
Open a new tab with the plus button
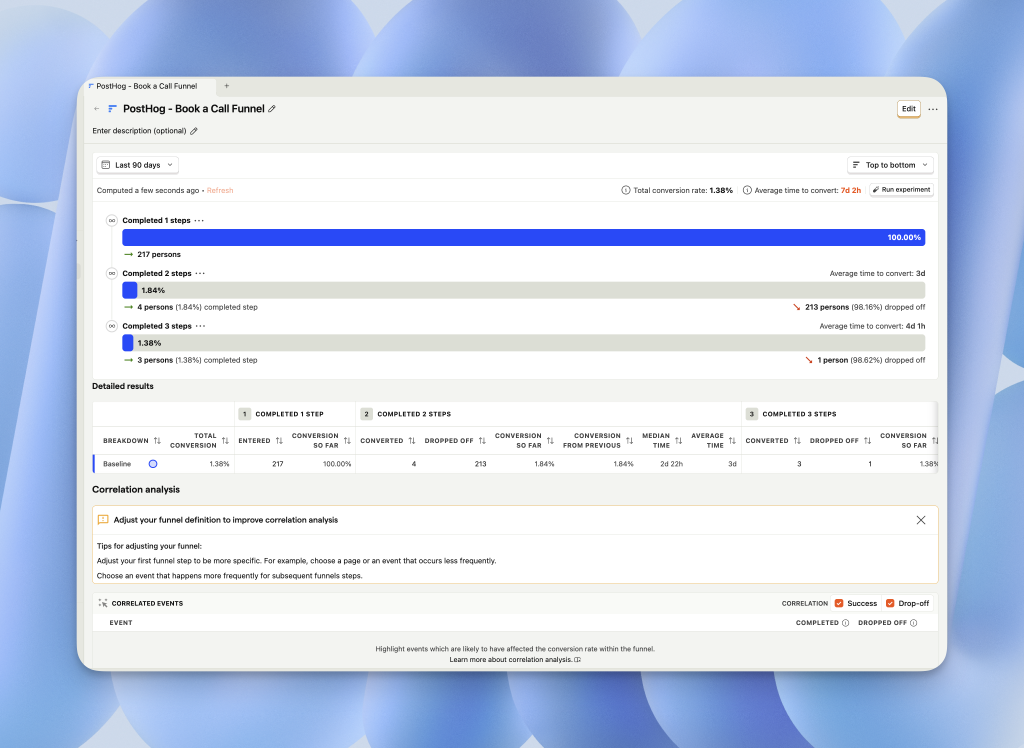click(x=226, y=86)
